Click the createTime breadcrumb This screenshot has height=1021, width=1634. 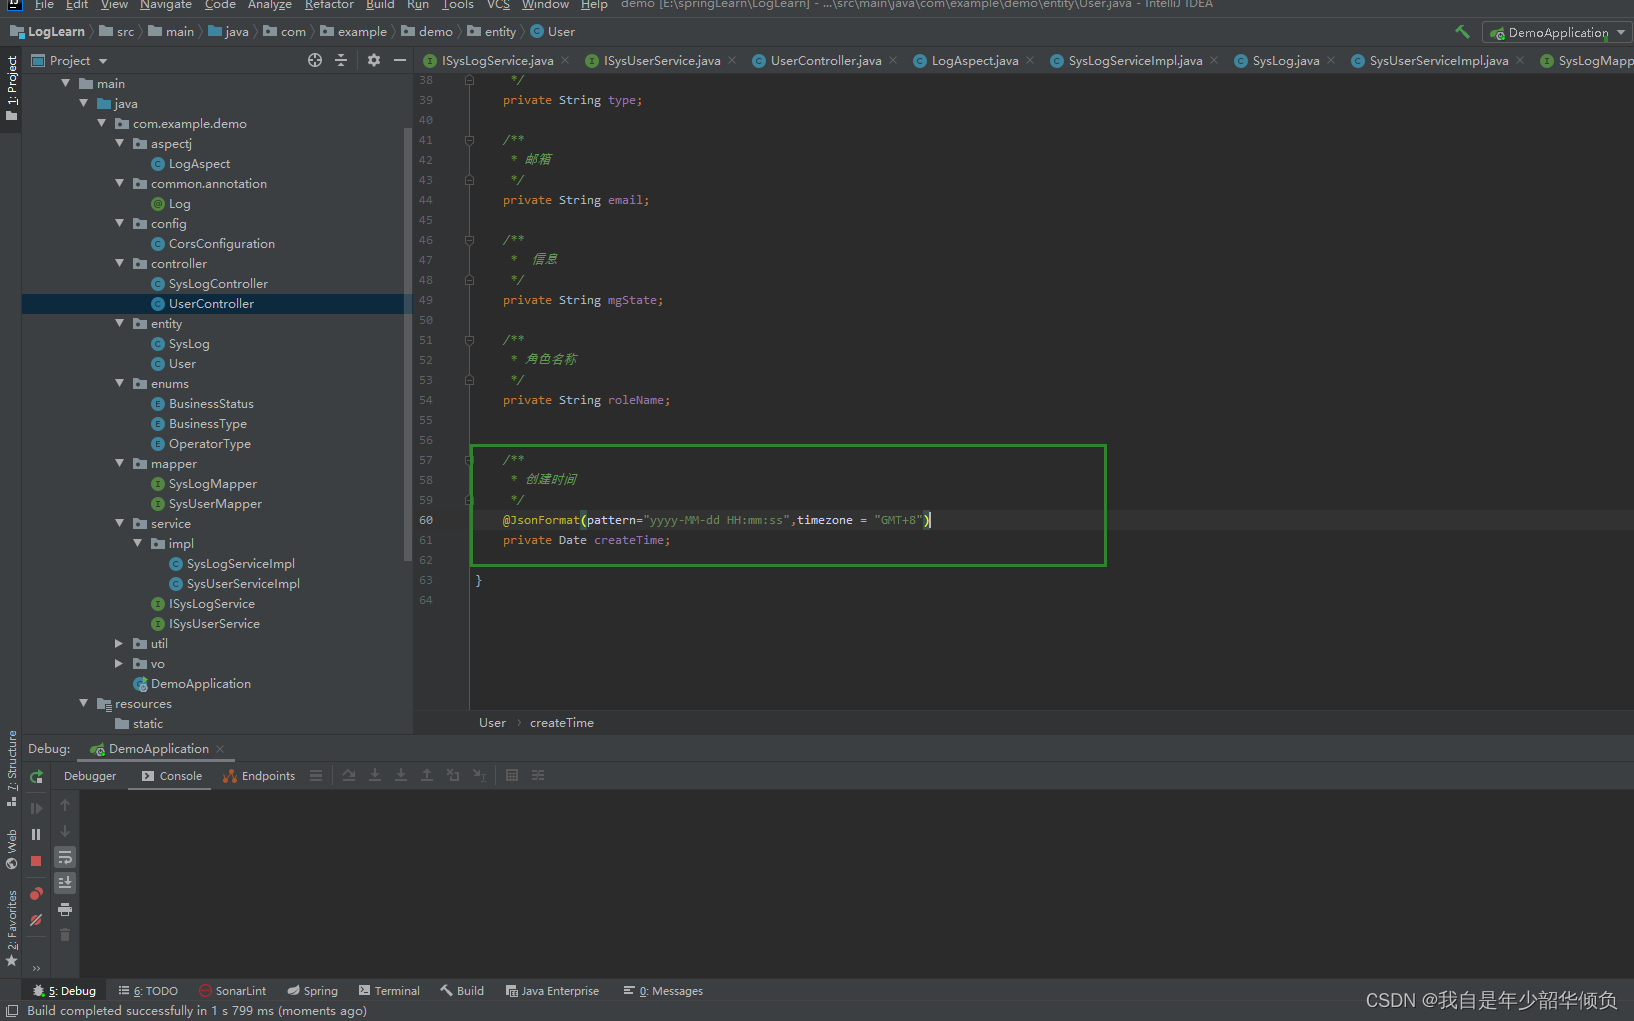pos(562,723)
